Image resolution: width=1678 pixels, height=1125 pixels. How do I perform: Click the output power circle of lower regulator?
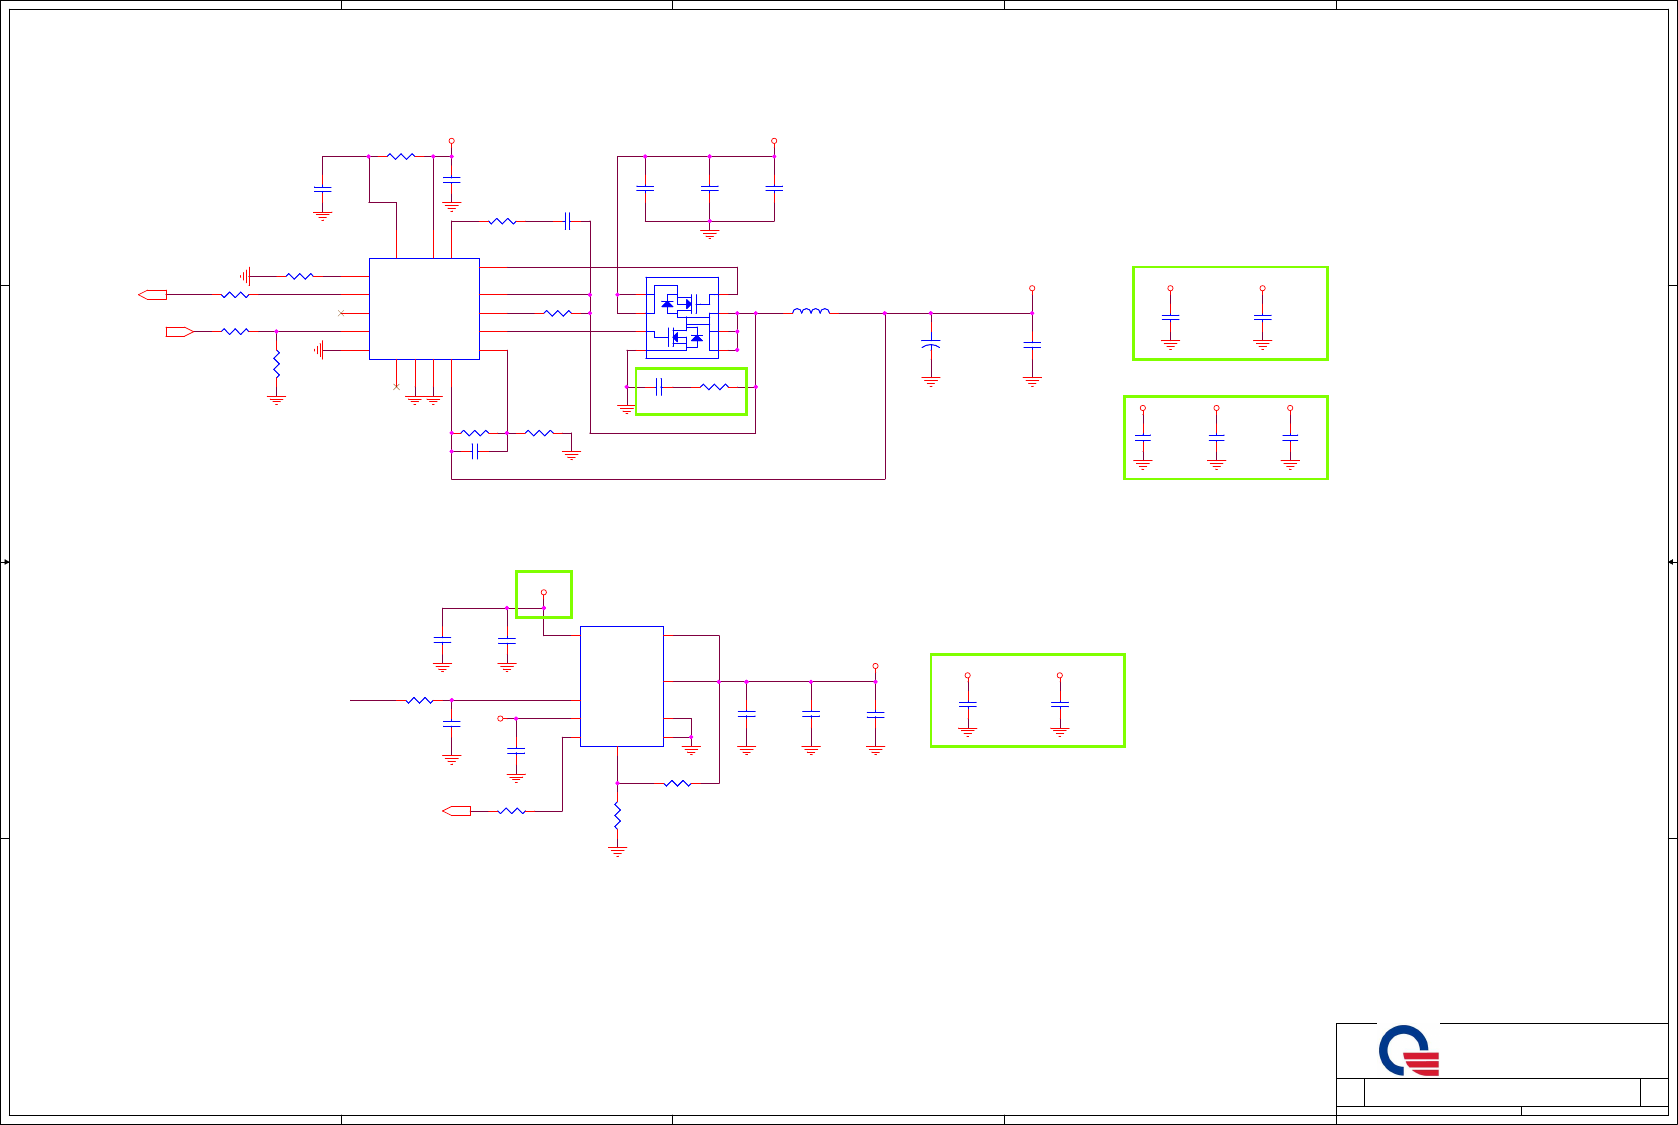pyautogui.click(x=875, y=666)
